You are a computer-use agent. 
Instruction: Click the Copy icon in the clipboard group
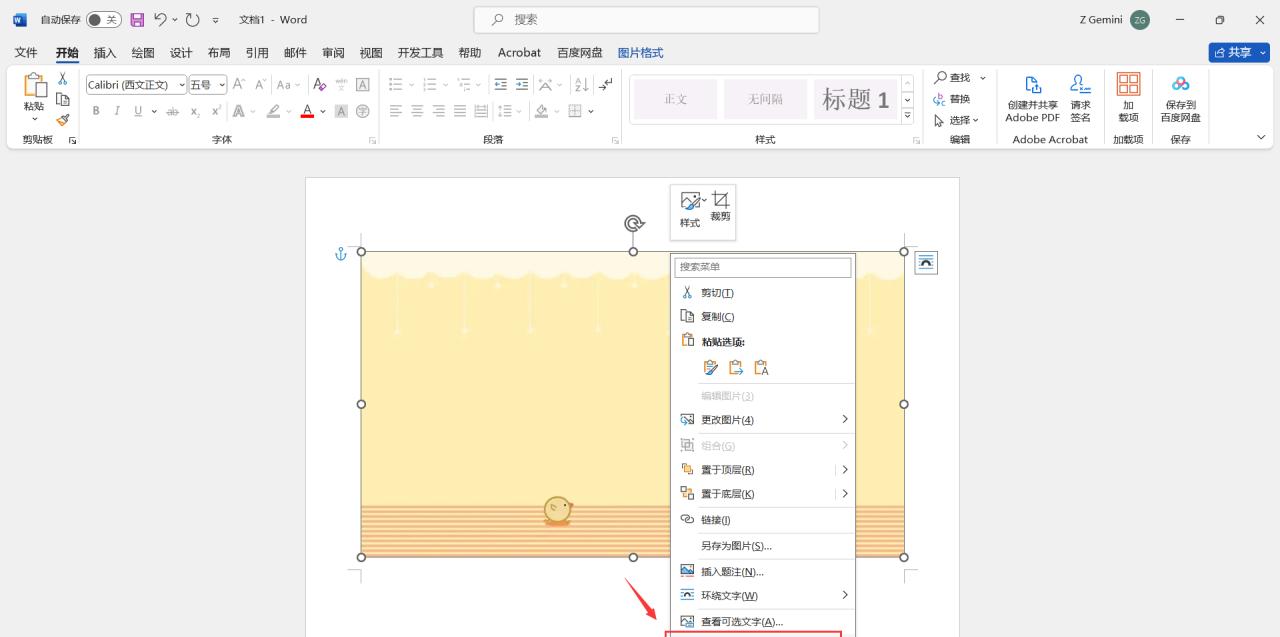(62, 99)
